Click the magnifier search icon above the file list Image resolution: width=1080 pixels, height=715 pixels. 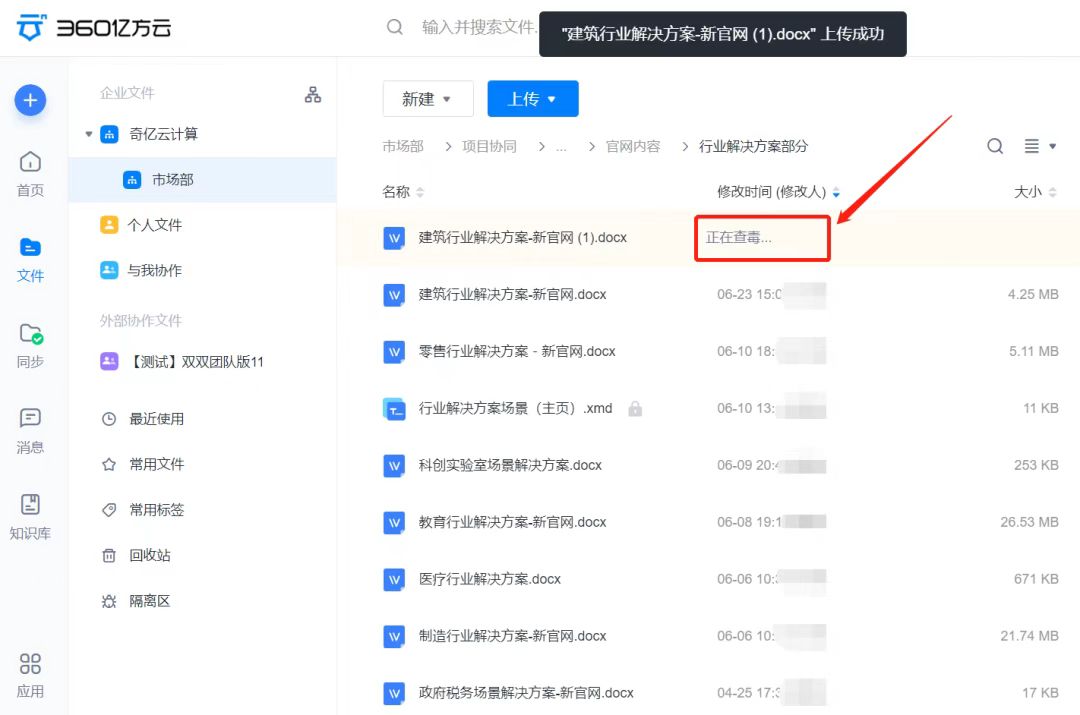click(x=994, y=146)
